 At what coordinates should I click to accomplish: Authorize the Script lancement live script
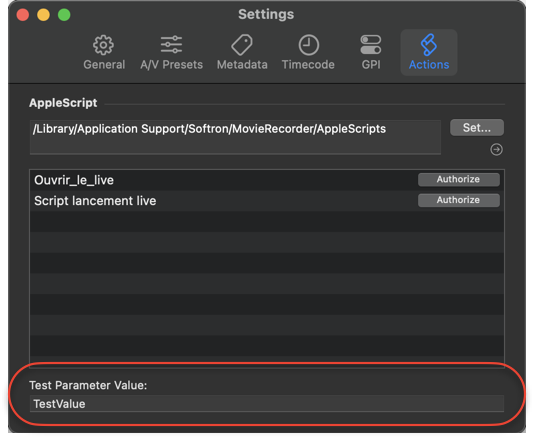tap(459, 200)
